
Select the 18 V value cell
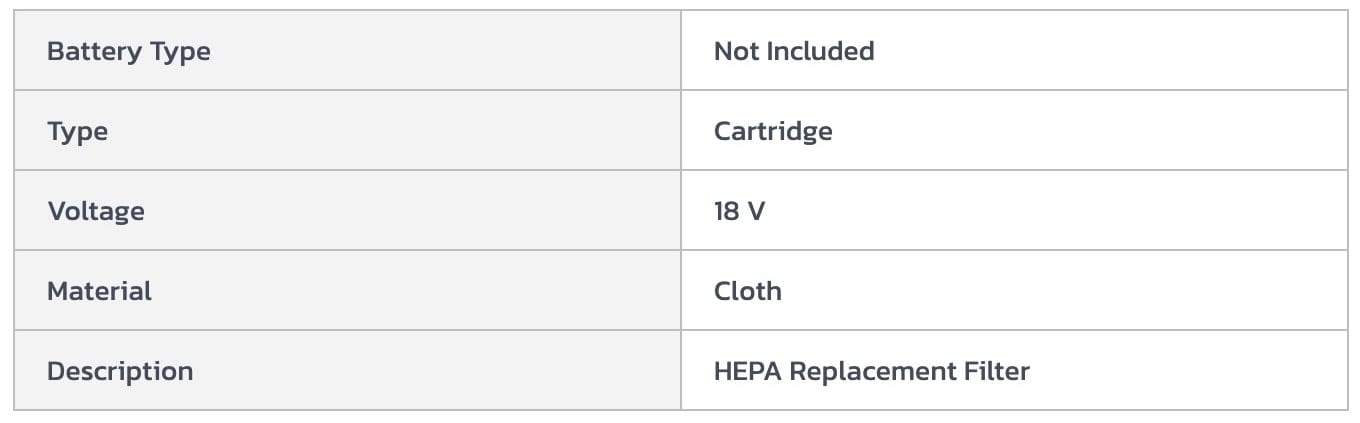coord(739,211)
